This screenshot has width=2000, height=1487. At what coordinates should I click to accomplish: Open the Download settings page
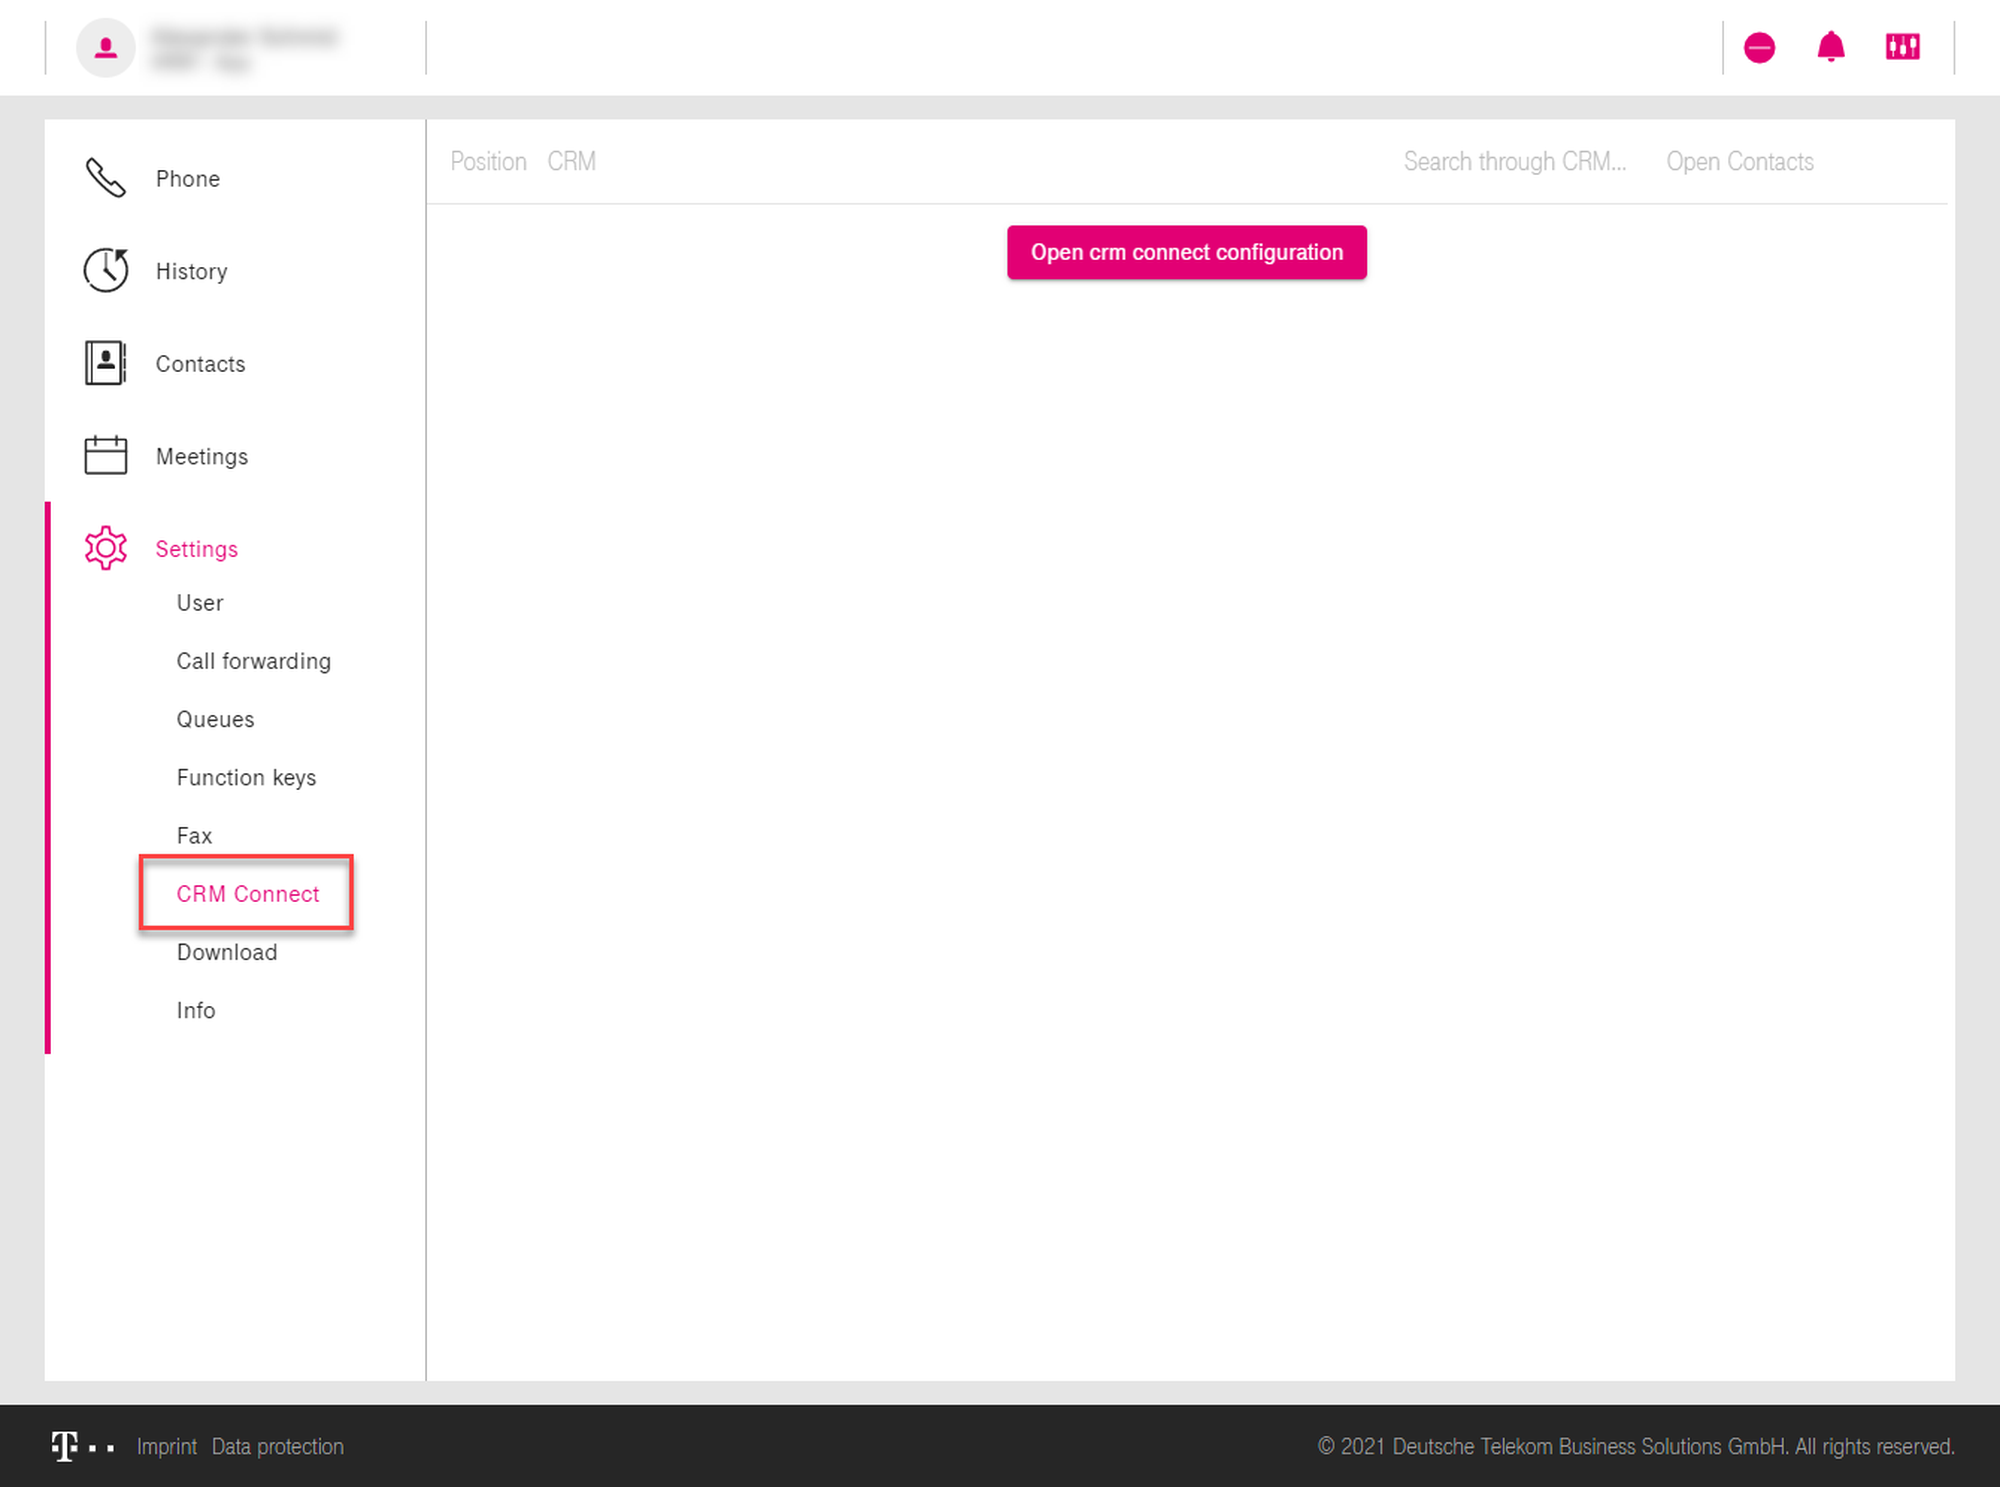pos(227,952)
